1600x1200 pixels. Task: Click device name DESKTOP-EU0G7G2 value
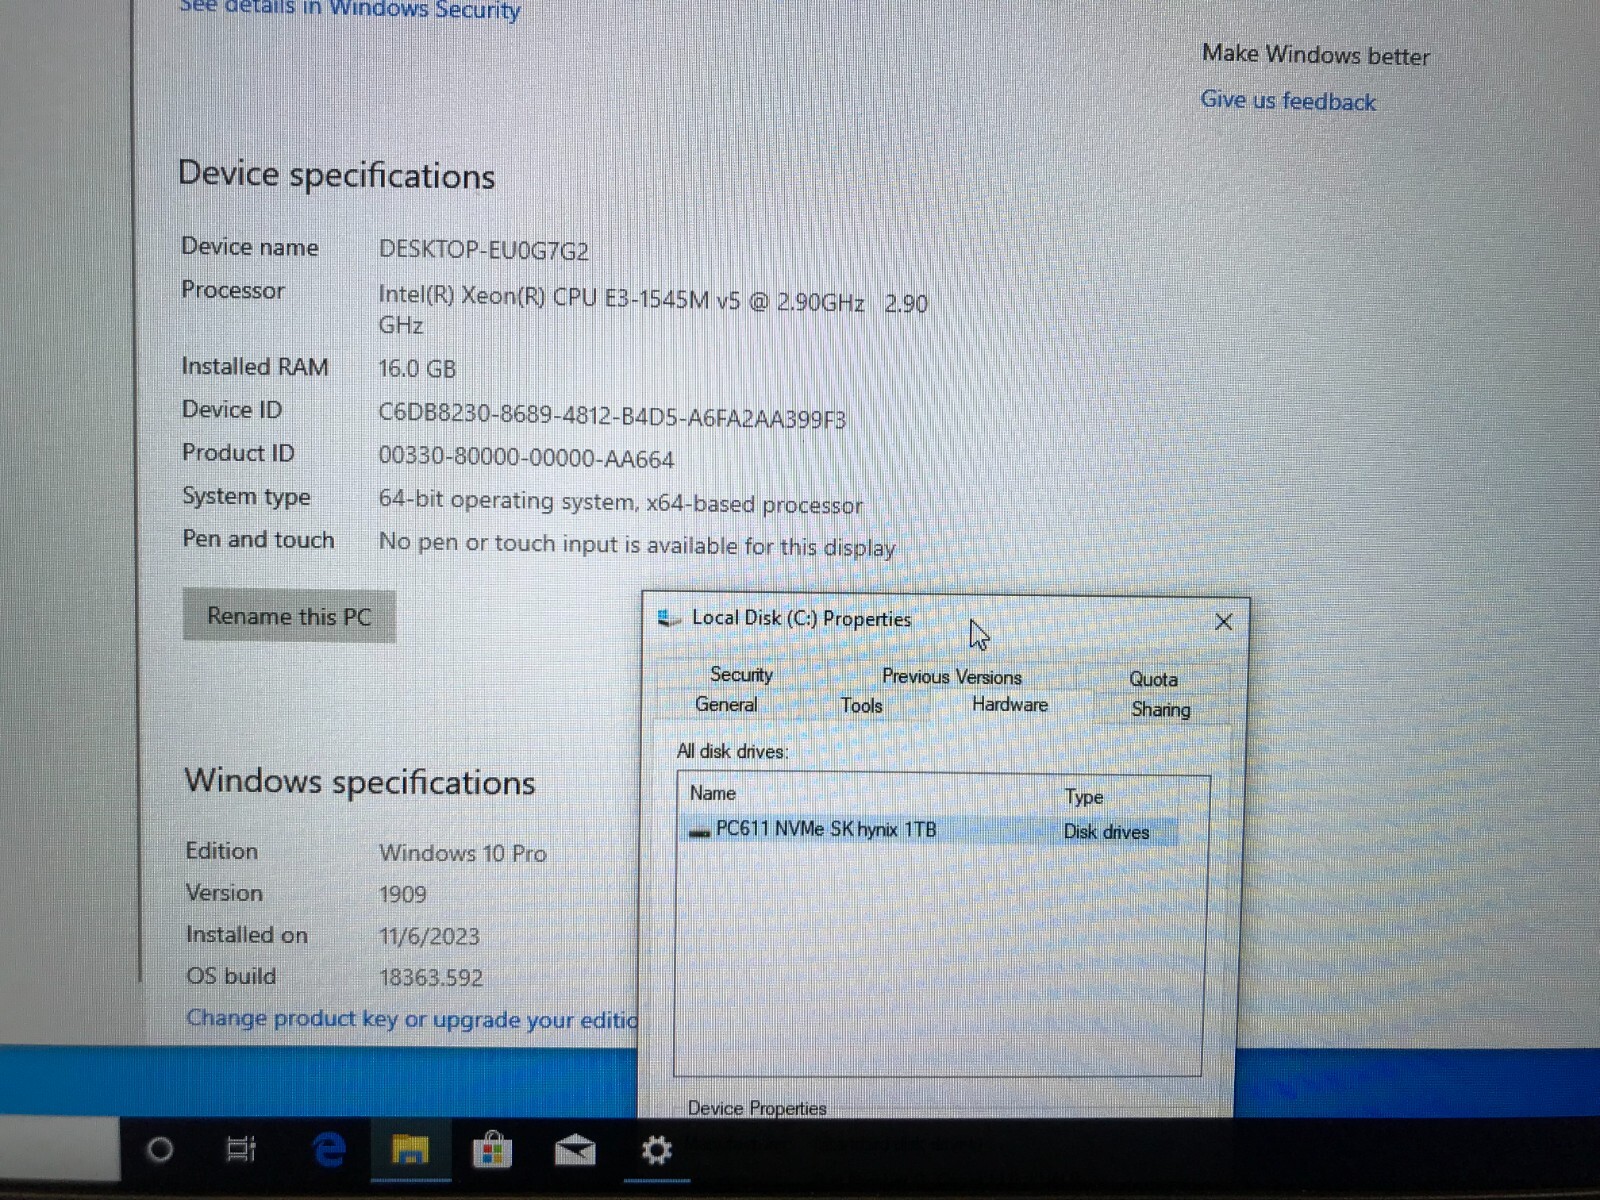click(483, 250)
